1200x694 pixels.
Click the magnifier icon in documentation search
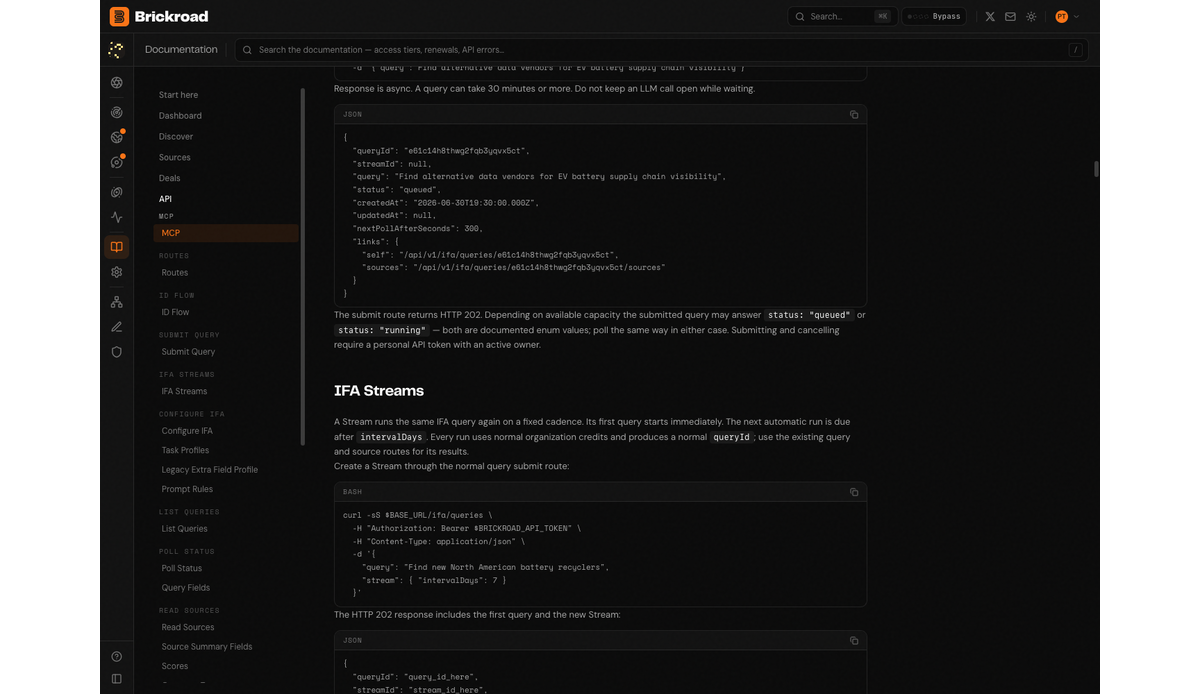pos(246,50)
